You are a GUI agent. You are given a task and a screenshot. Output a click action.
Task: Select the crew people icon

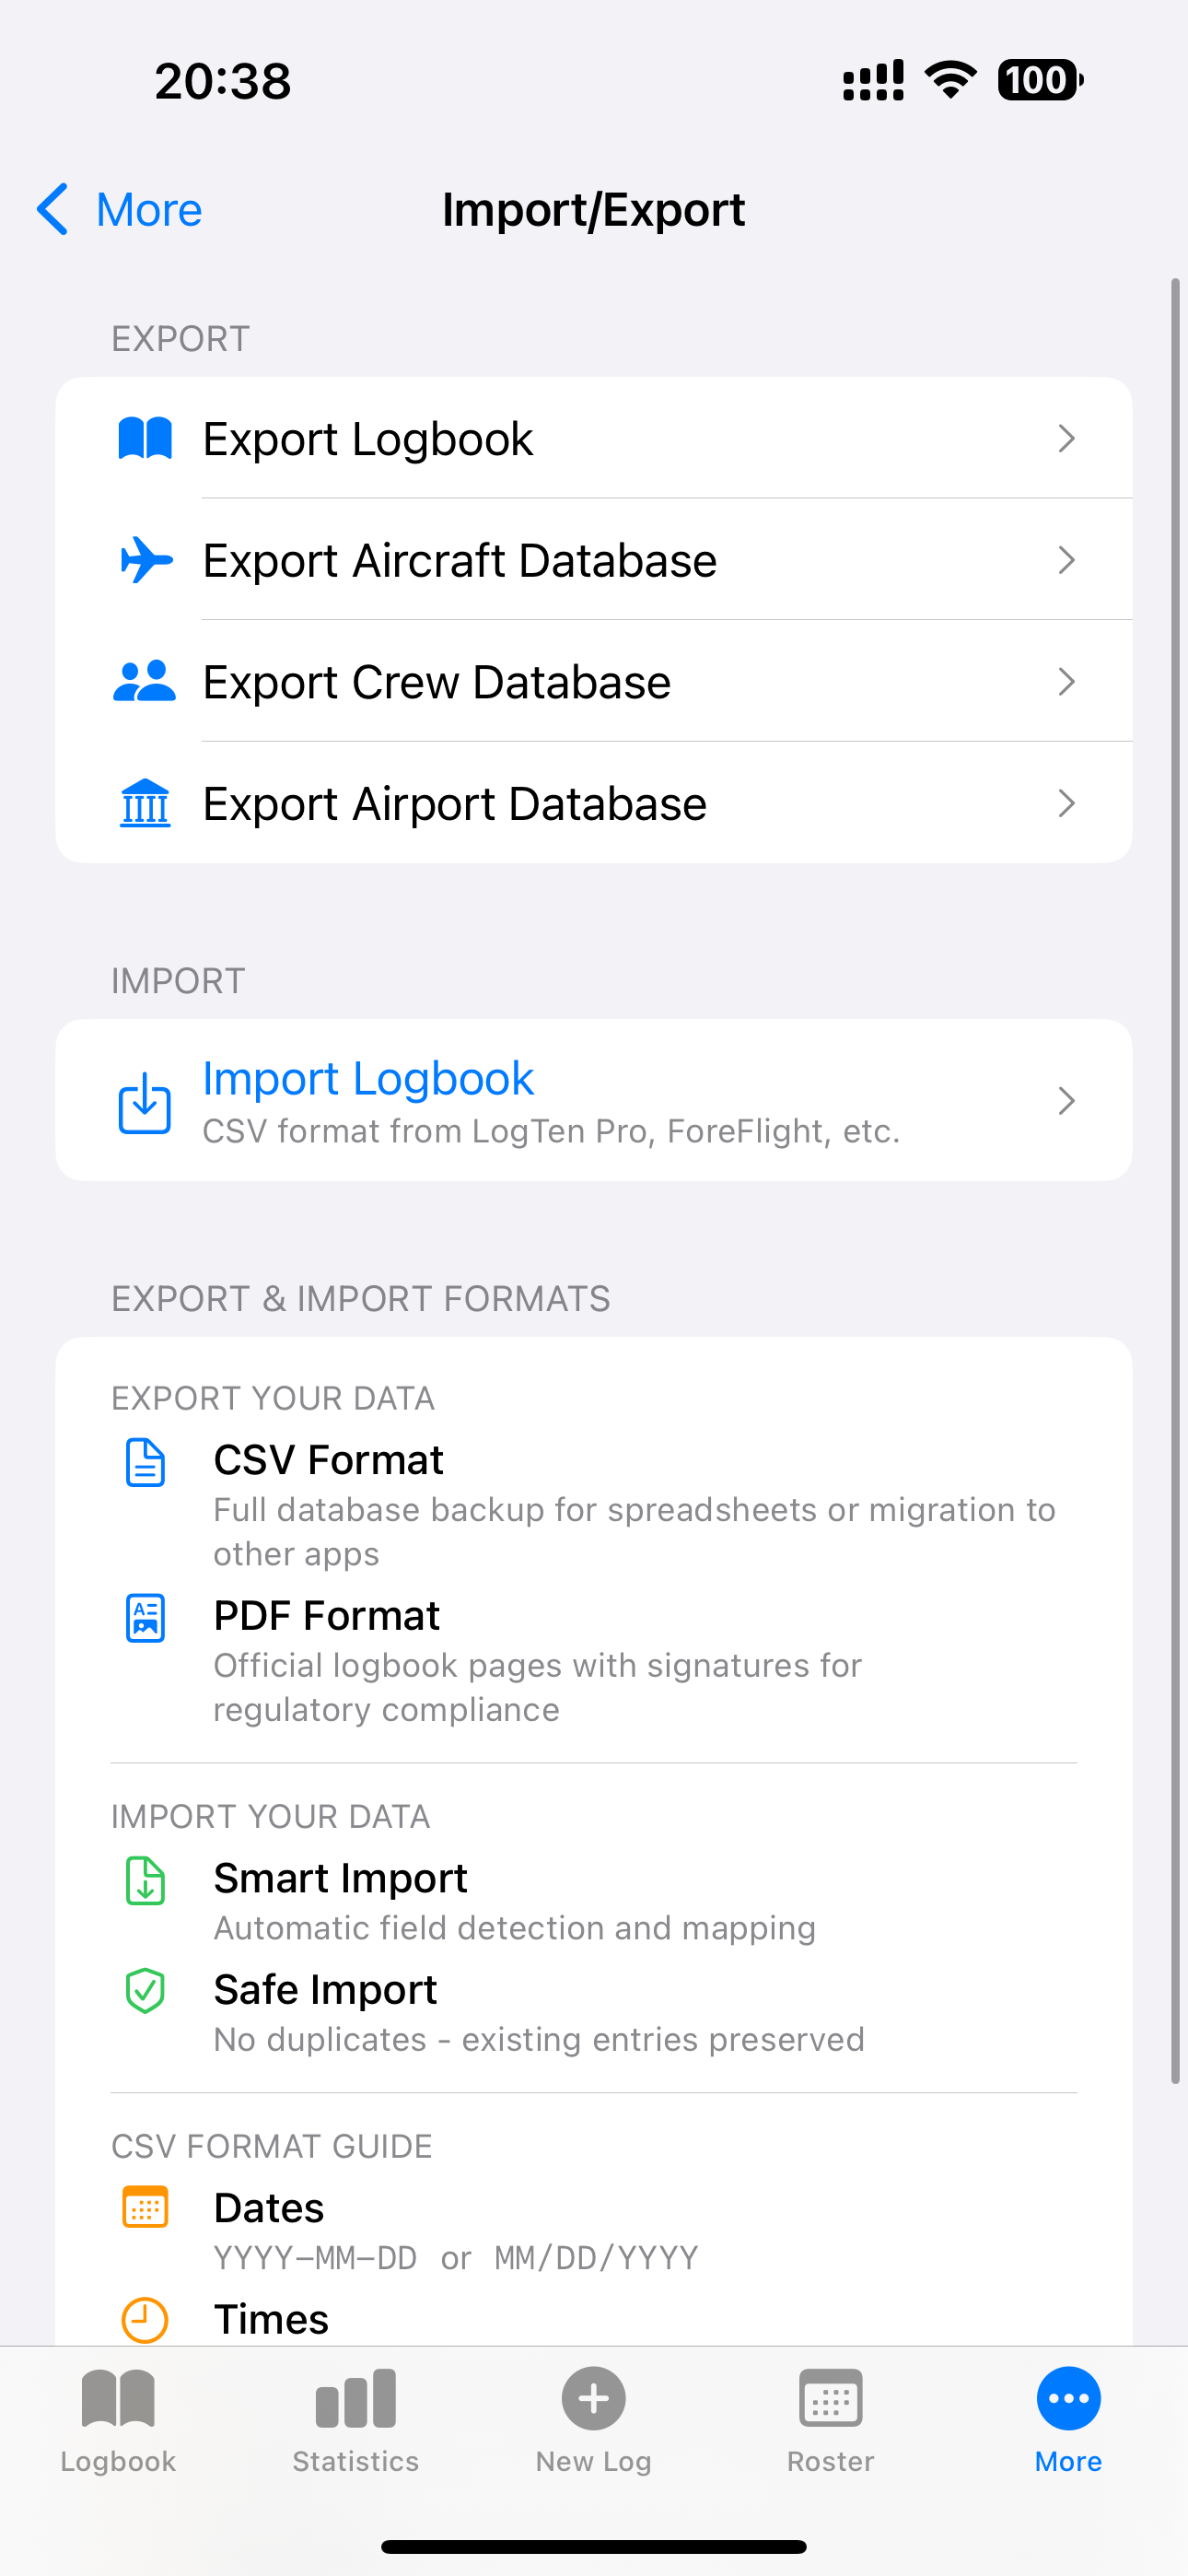144,680
